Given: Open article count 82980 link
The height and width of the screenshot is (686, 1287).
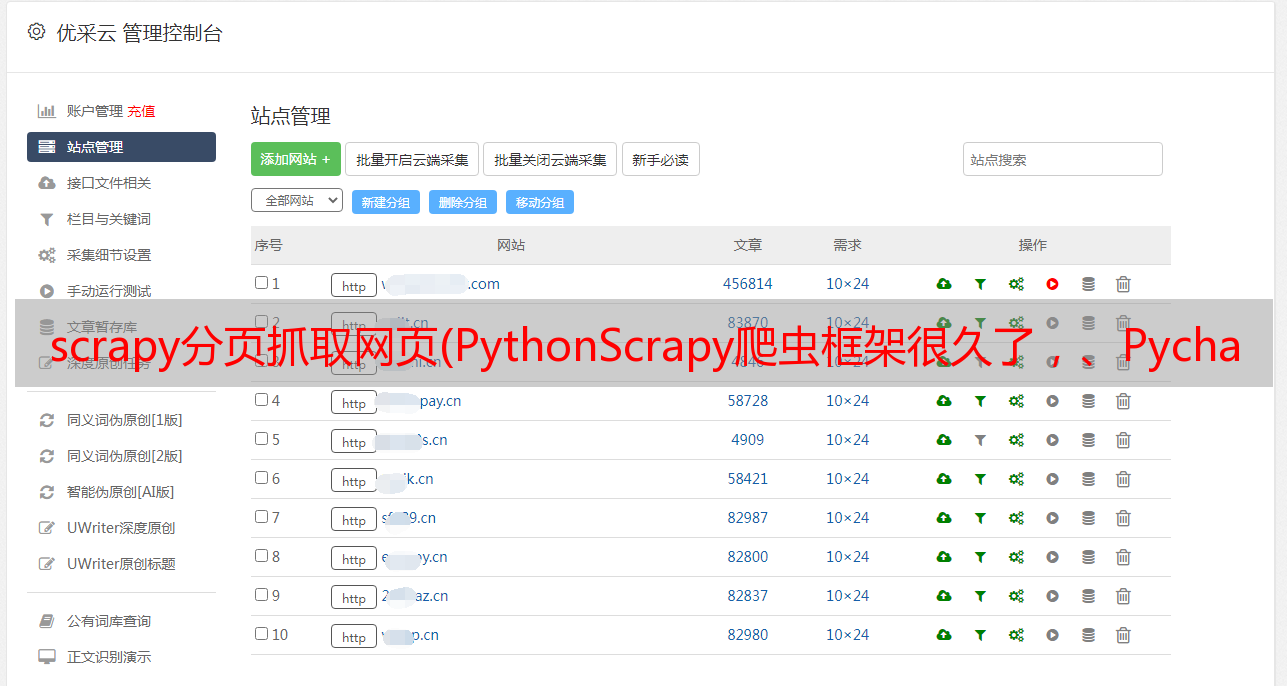Looking at the screenshot, I should click(748, 635).
